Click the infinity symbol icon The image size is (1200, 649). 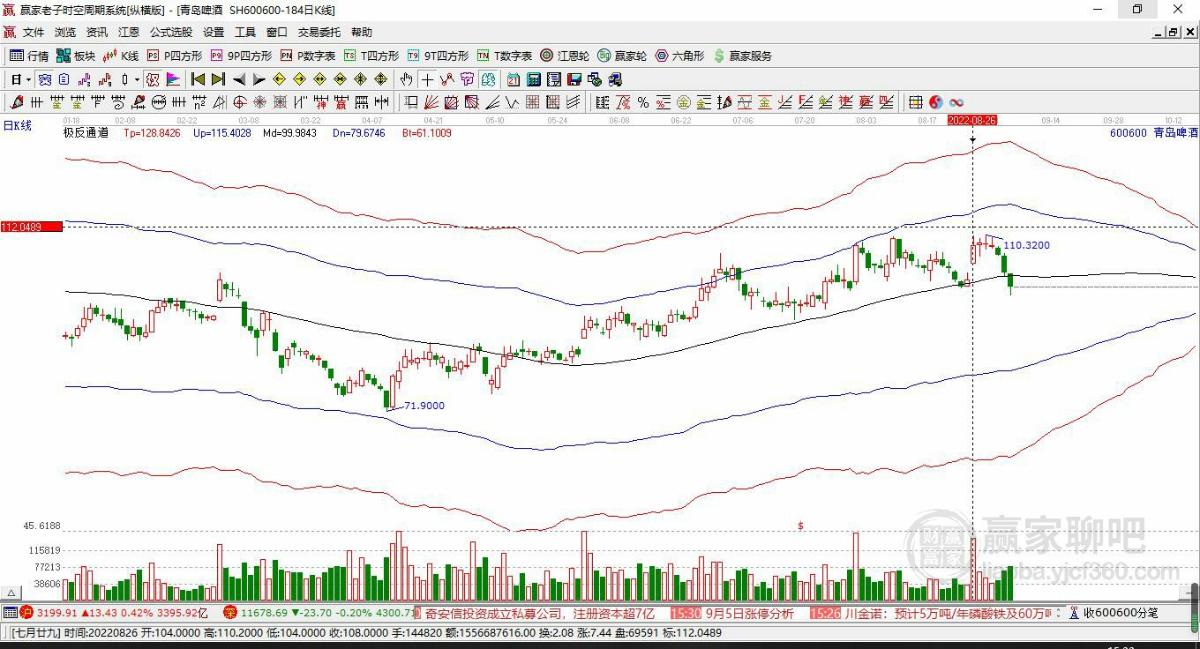(956, 102)
